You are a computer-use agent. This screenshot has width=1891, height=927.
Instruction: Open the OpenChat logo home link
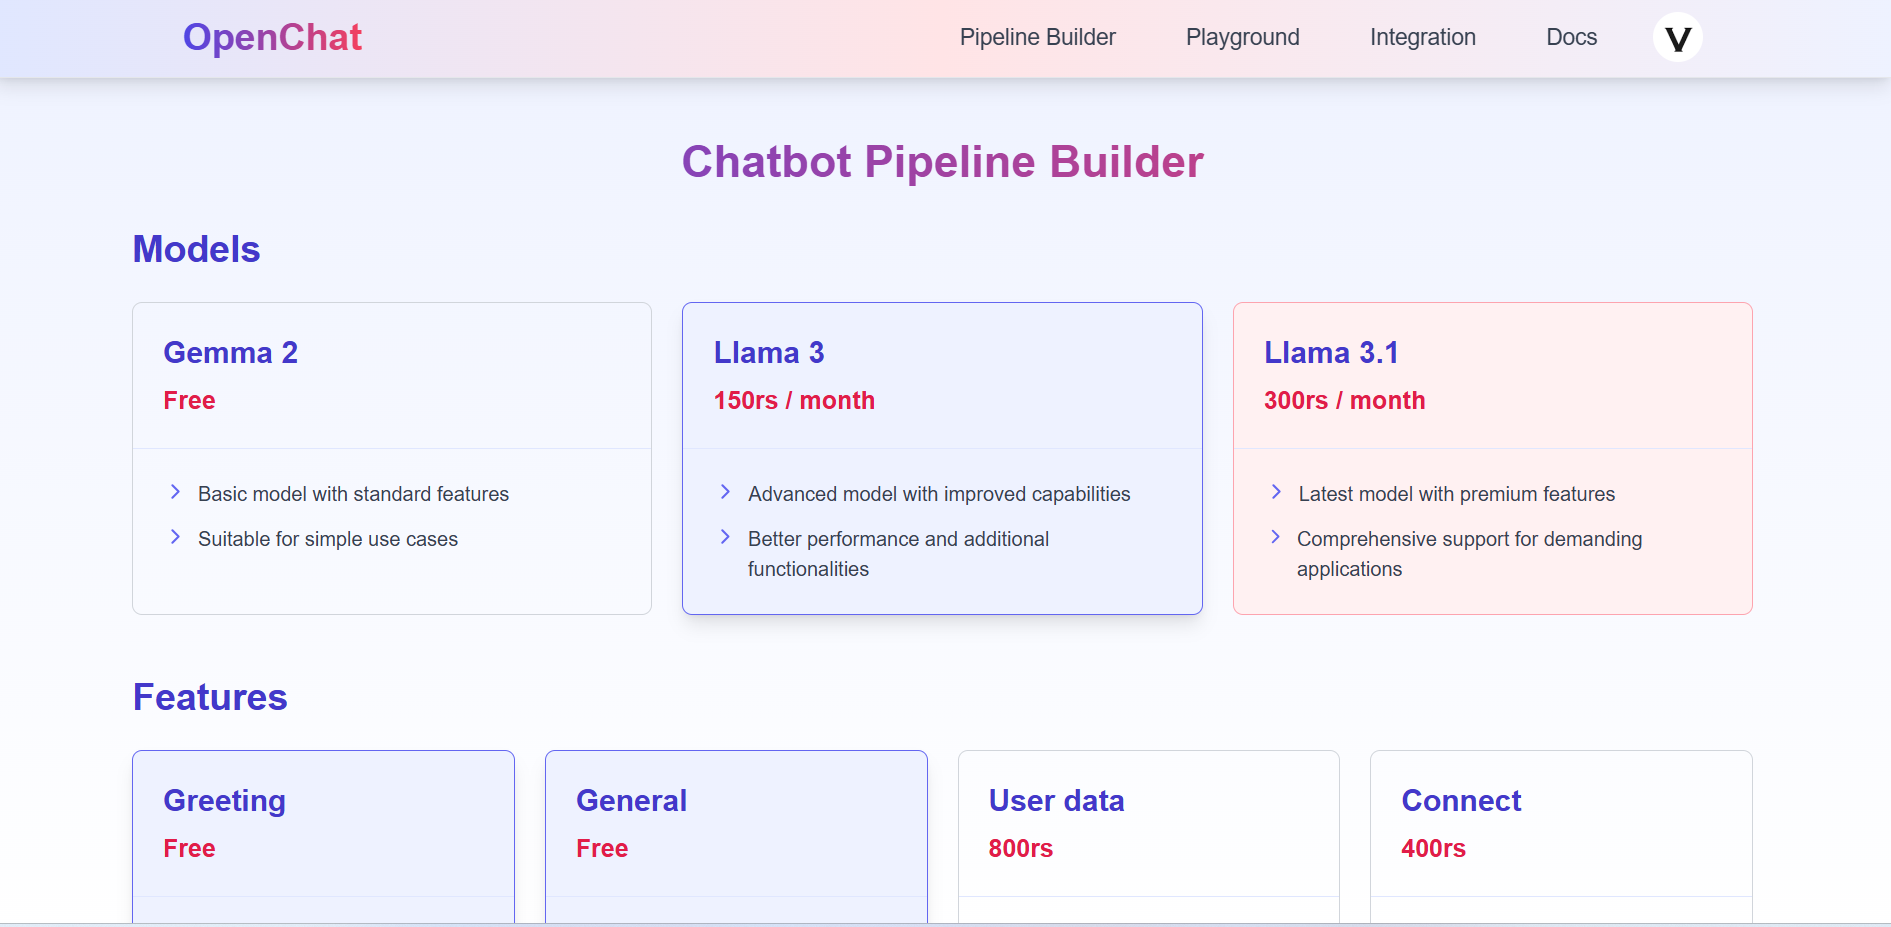(272, 38)
